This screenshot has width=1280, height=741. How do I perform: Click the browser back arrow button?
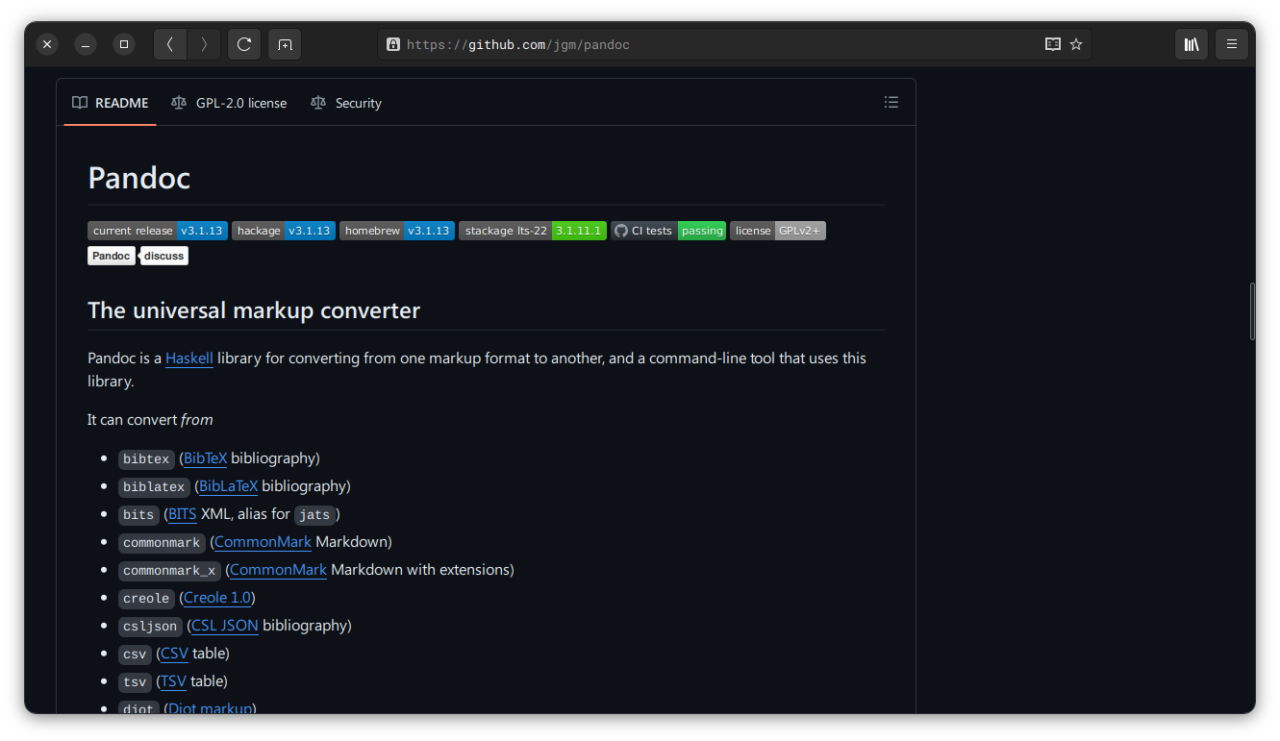(x=170, y=44)
